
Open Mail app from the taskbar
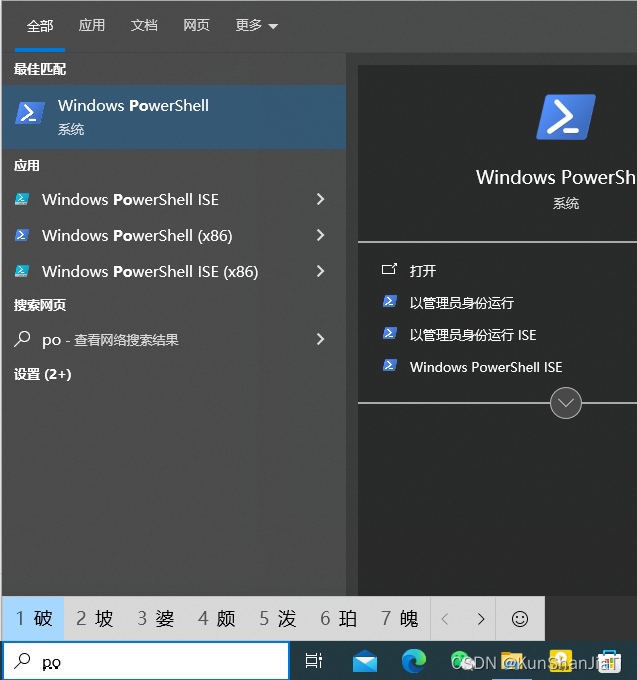(x=365, y=661)
